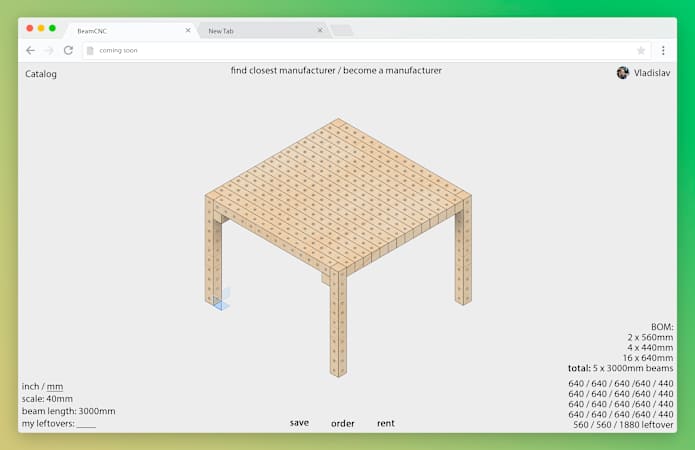
Task: Bookmark page with star icon
Action: click(x=641, y=50)
